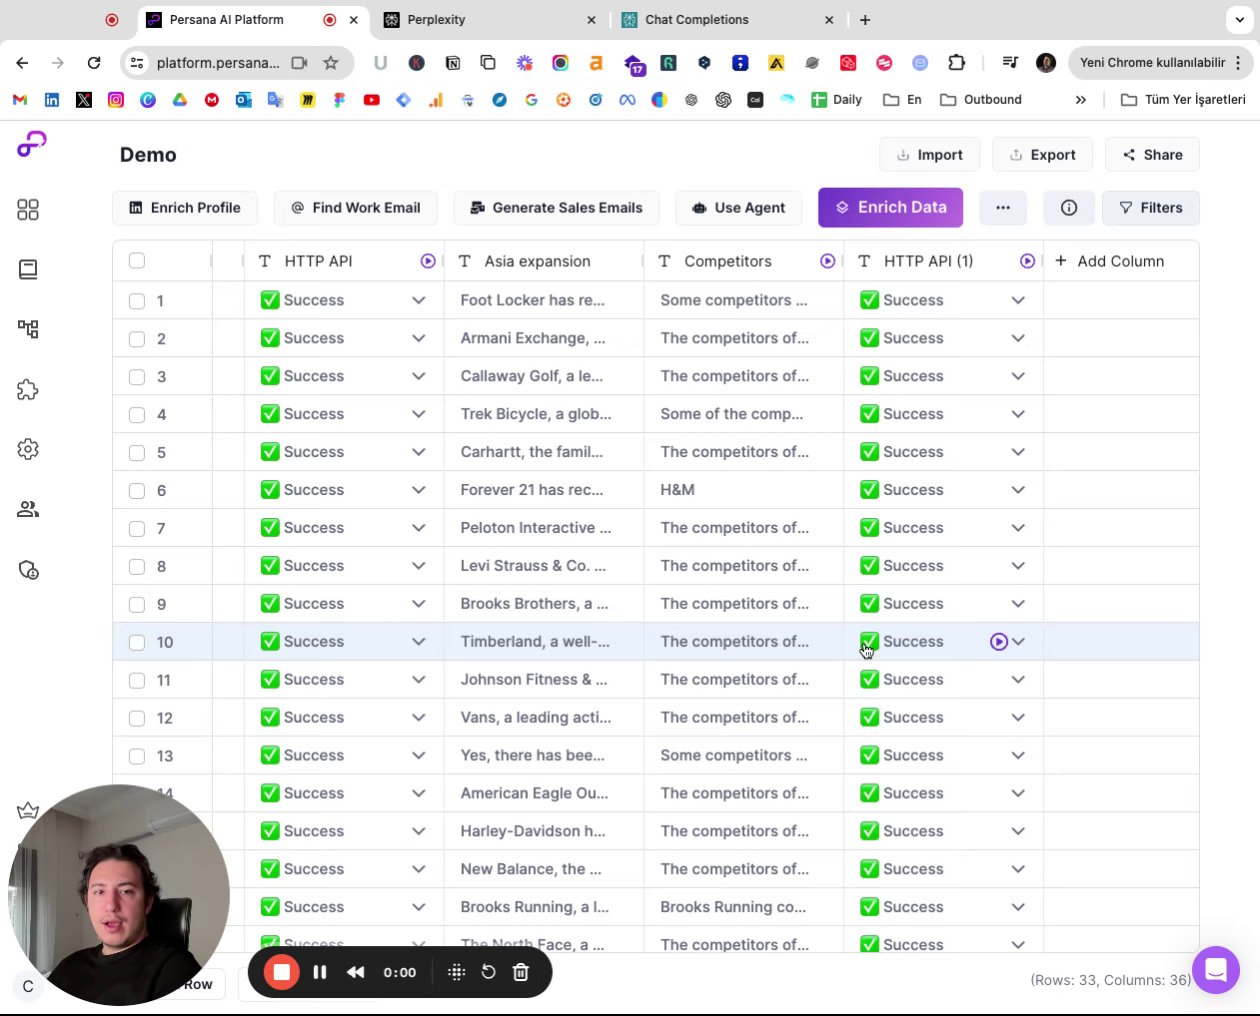The height and width of the screenshot is (1016, 1260).
Task: Open the Daily bookmark
Action: click(836, 99)
